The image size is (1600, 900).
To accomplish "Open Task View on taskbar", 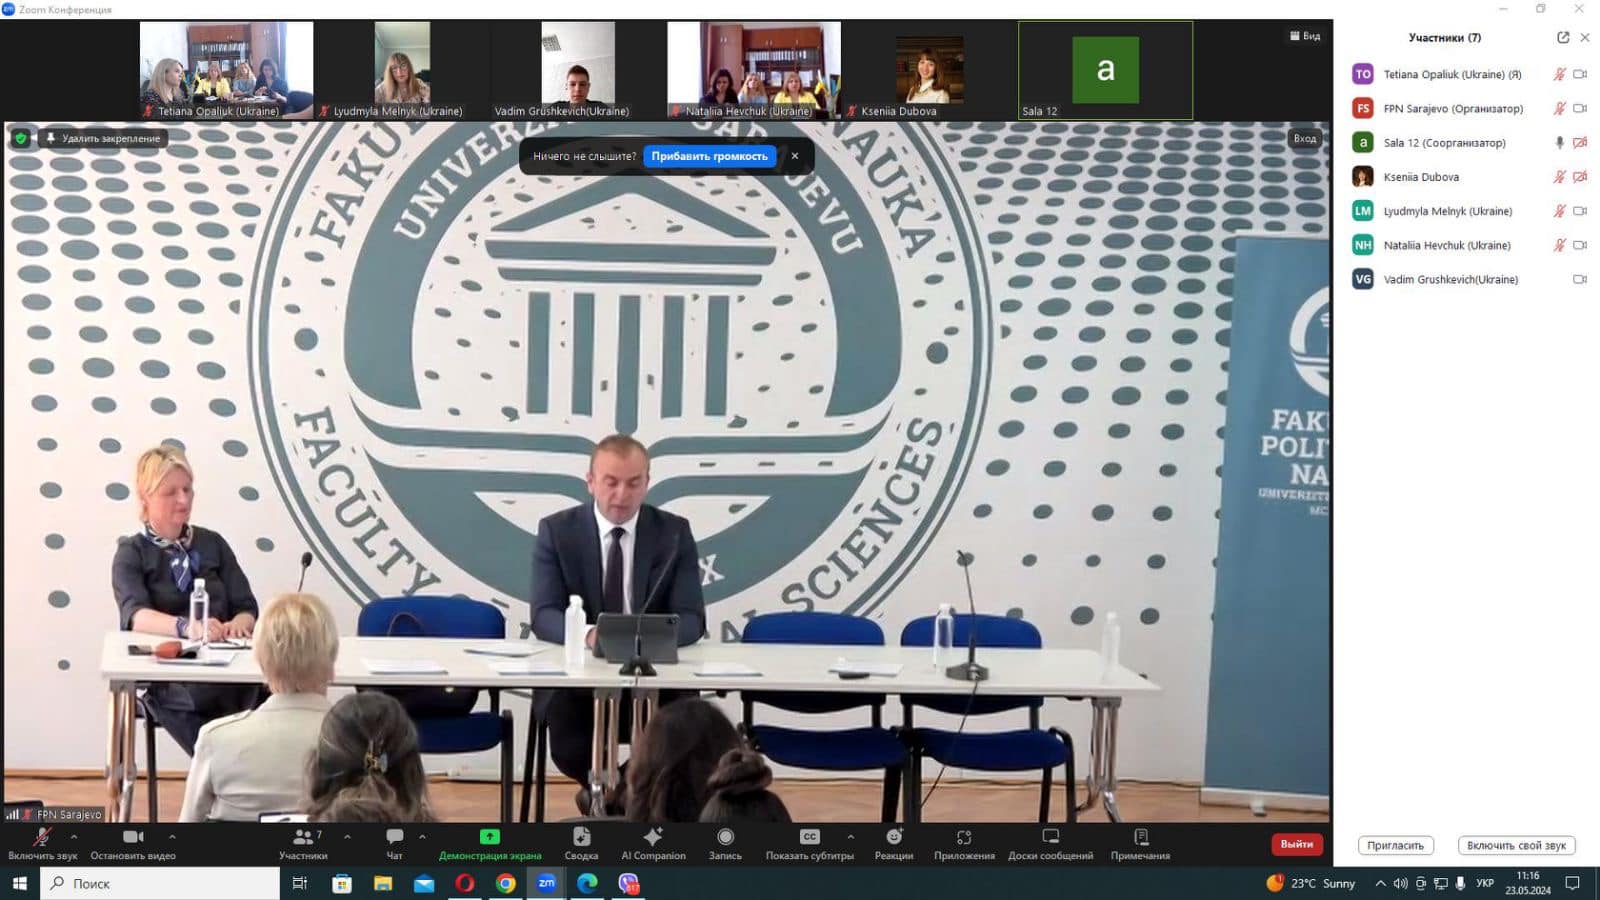I will (x=299, y=883).
